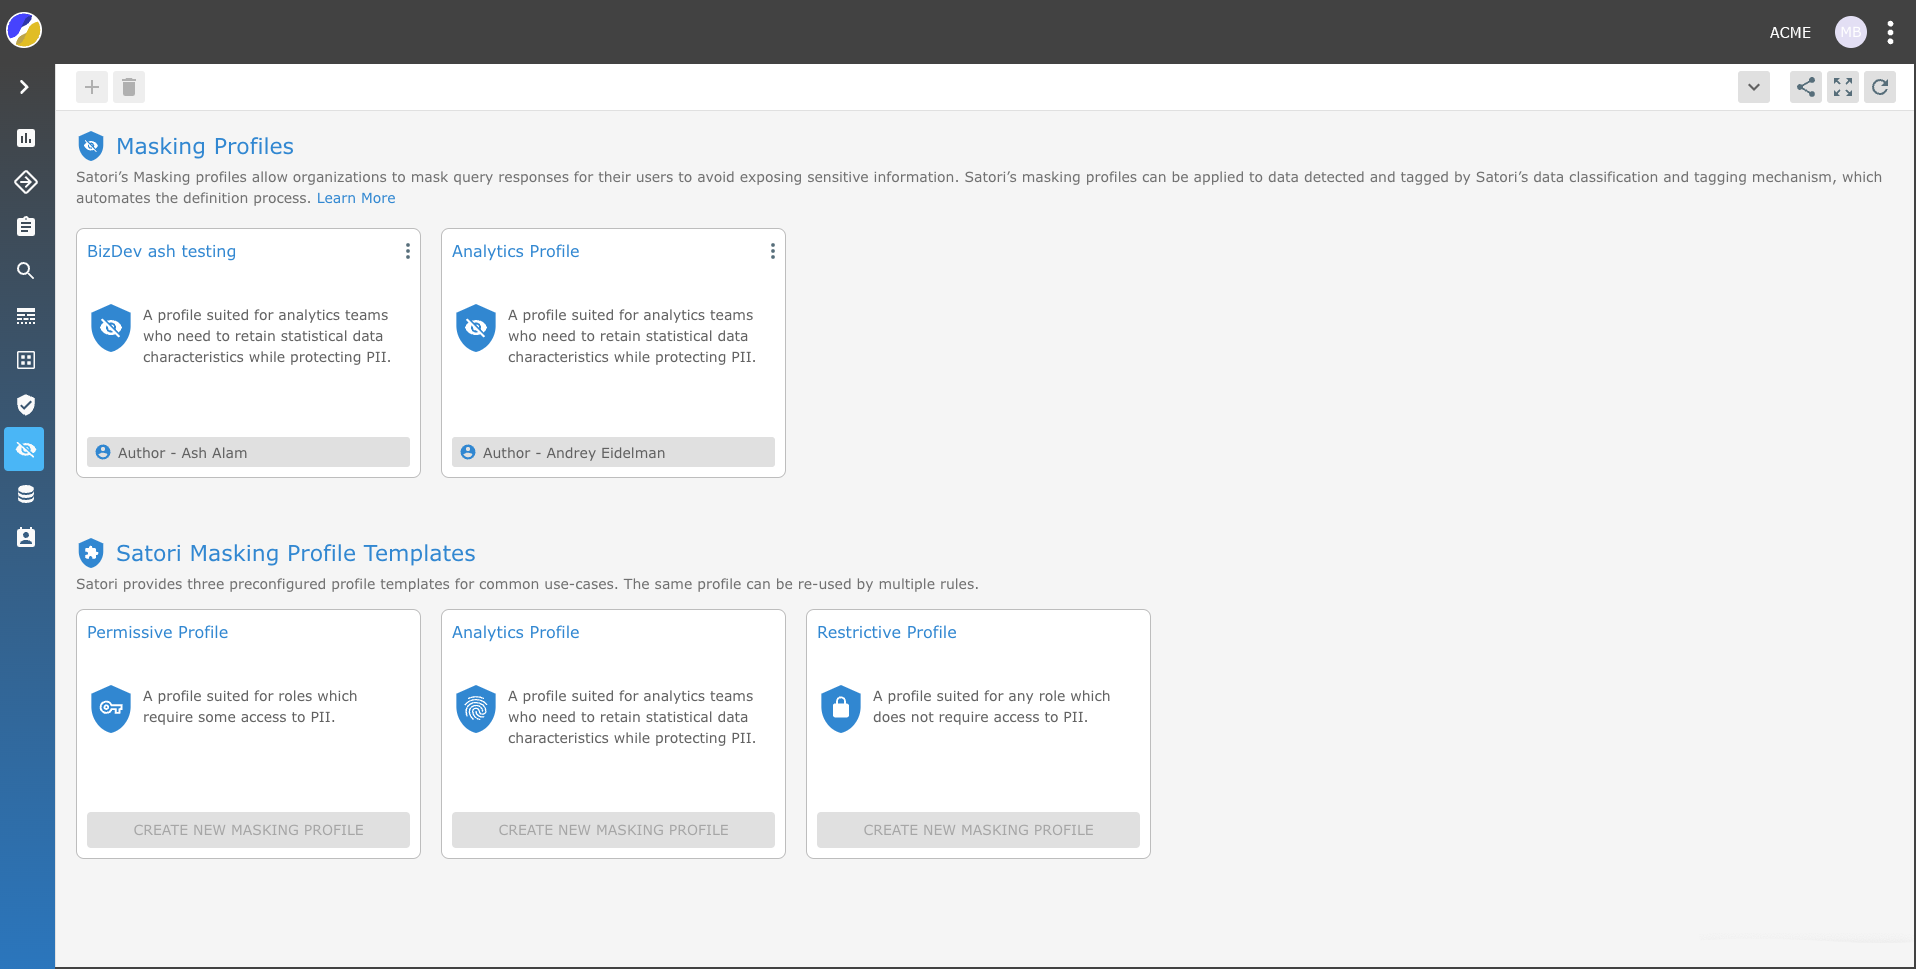The height and width of the screenshot is (969, 1916).
Task: Click the trash delete button in toolbar
Action: pyautogui.click(x=129, y=87)
